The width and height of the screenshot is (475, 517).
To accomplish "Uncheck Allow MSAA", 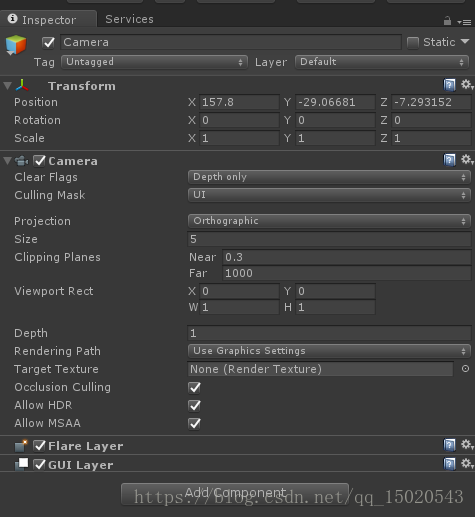I will tap(194, 423).
